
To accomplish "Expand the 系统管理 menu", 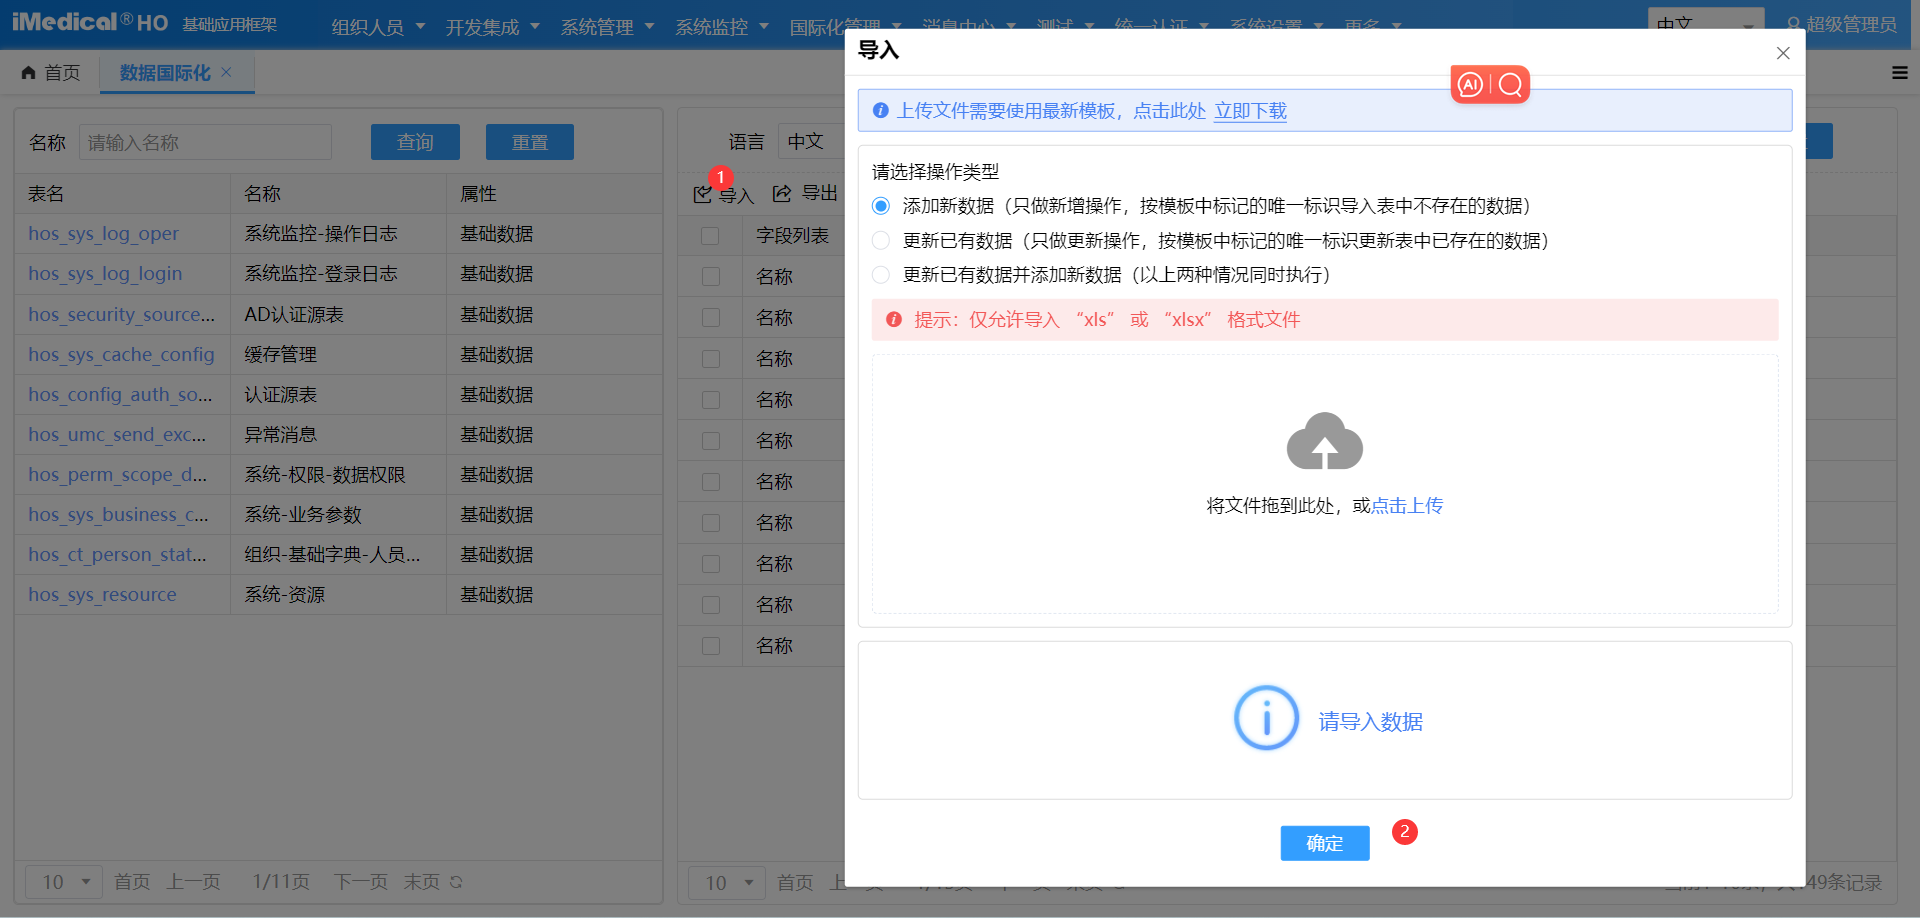I will click(607, 27).
